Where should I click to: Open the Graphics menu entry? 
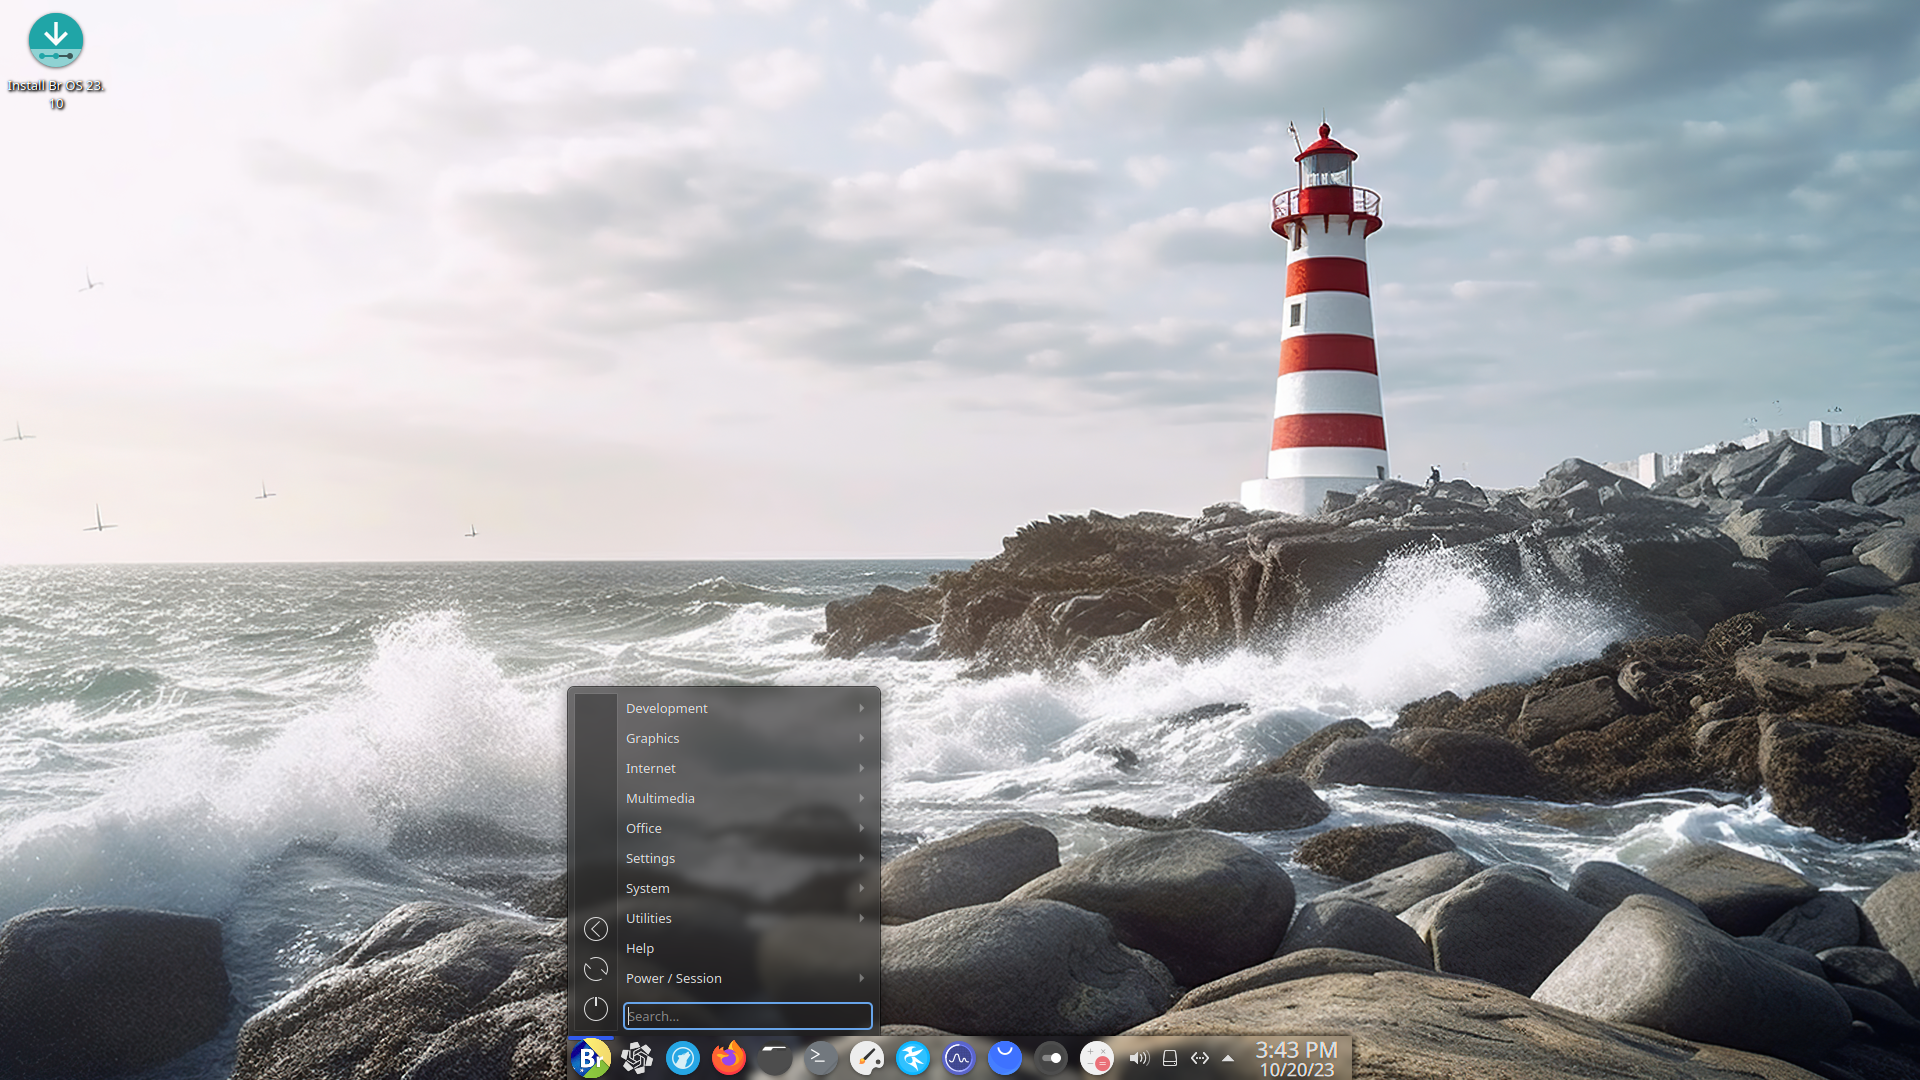pos(748,738)
